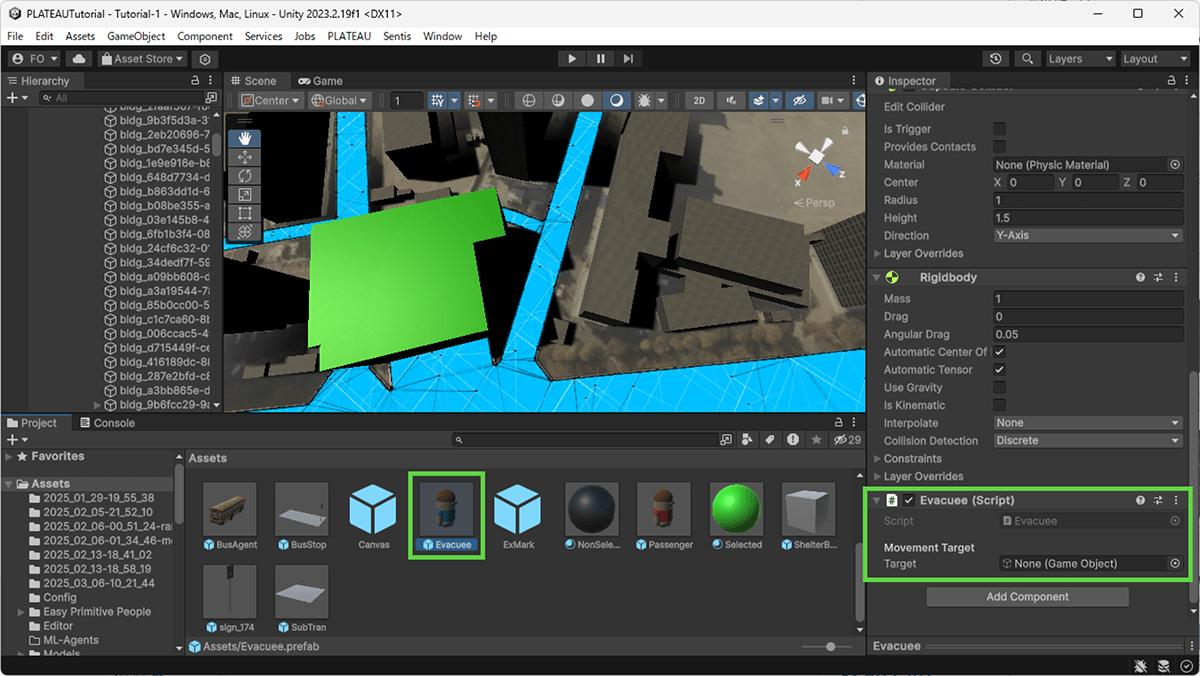Open the Physic Material object picker
This screenshot has width=1200, height=676.
click(x=1175, y=165)
